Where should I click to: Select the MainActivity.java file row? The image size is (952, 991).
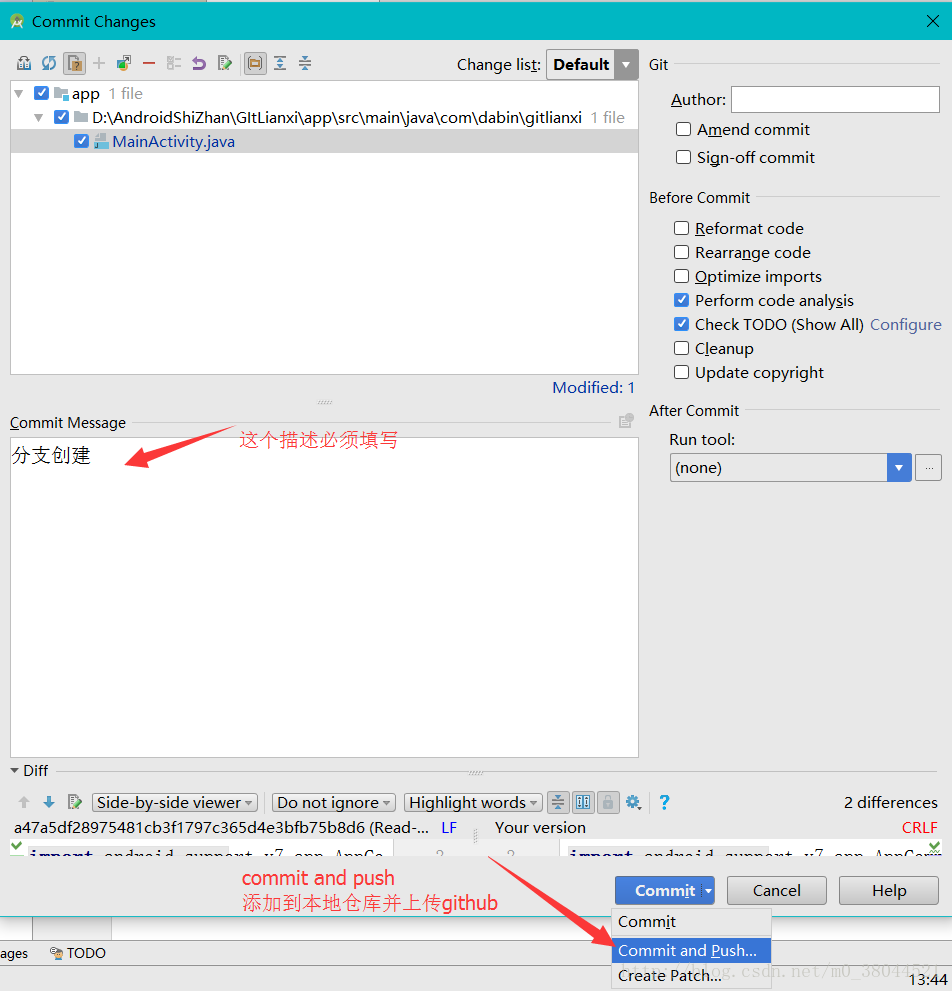[x=324, y=141]
